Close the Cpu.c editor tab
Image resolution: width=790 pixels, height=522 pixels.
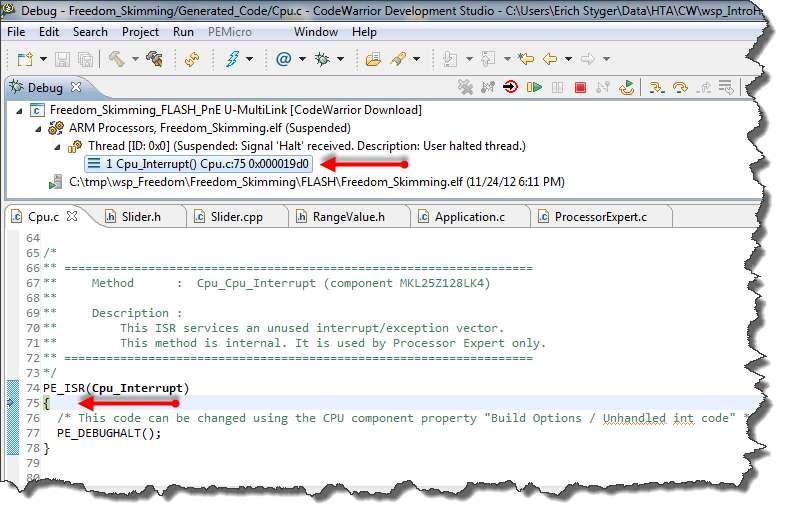click(73, 217)
